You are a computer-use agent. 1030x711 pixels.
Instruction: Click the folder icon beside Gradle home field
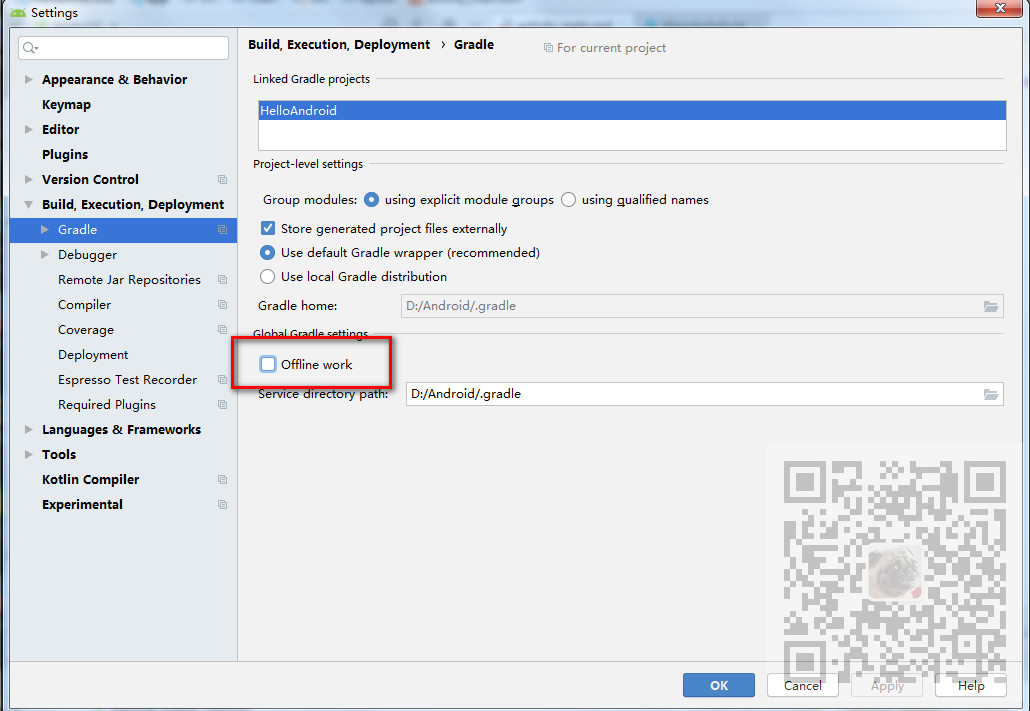coord(990,306)
